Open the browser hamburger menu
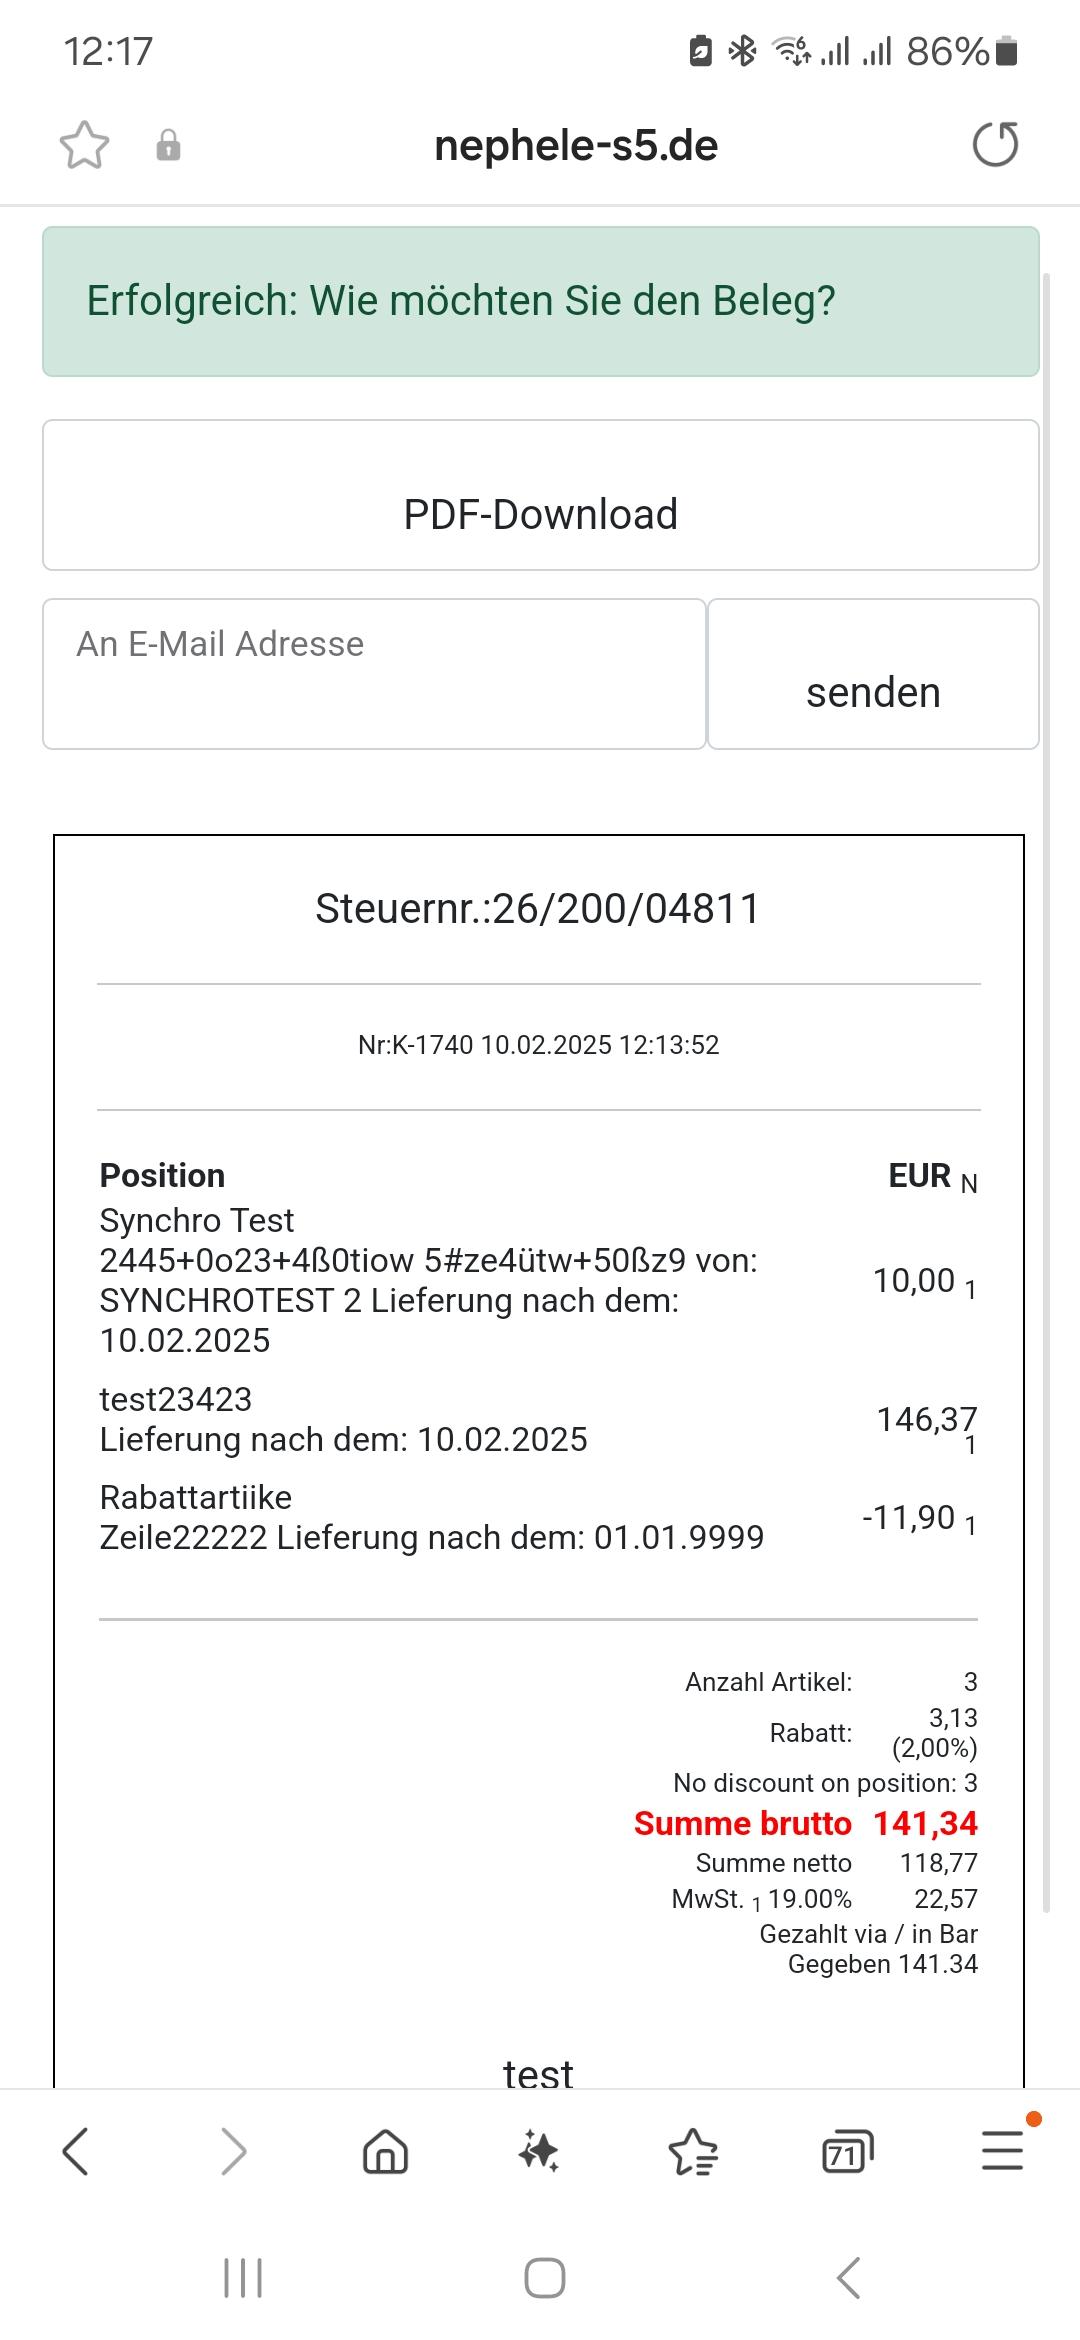Viewport: 1080px width, 2340px height. [x=1002, y=2152]
